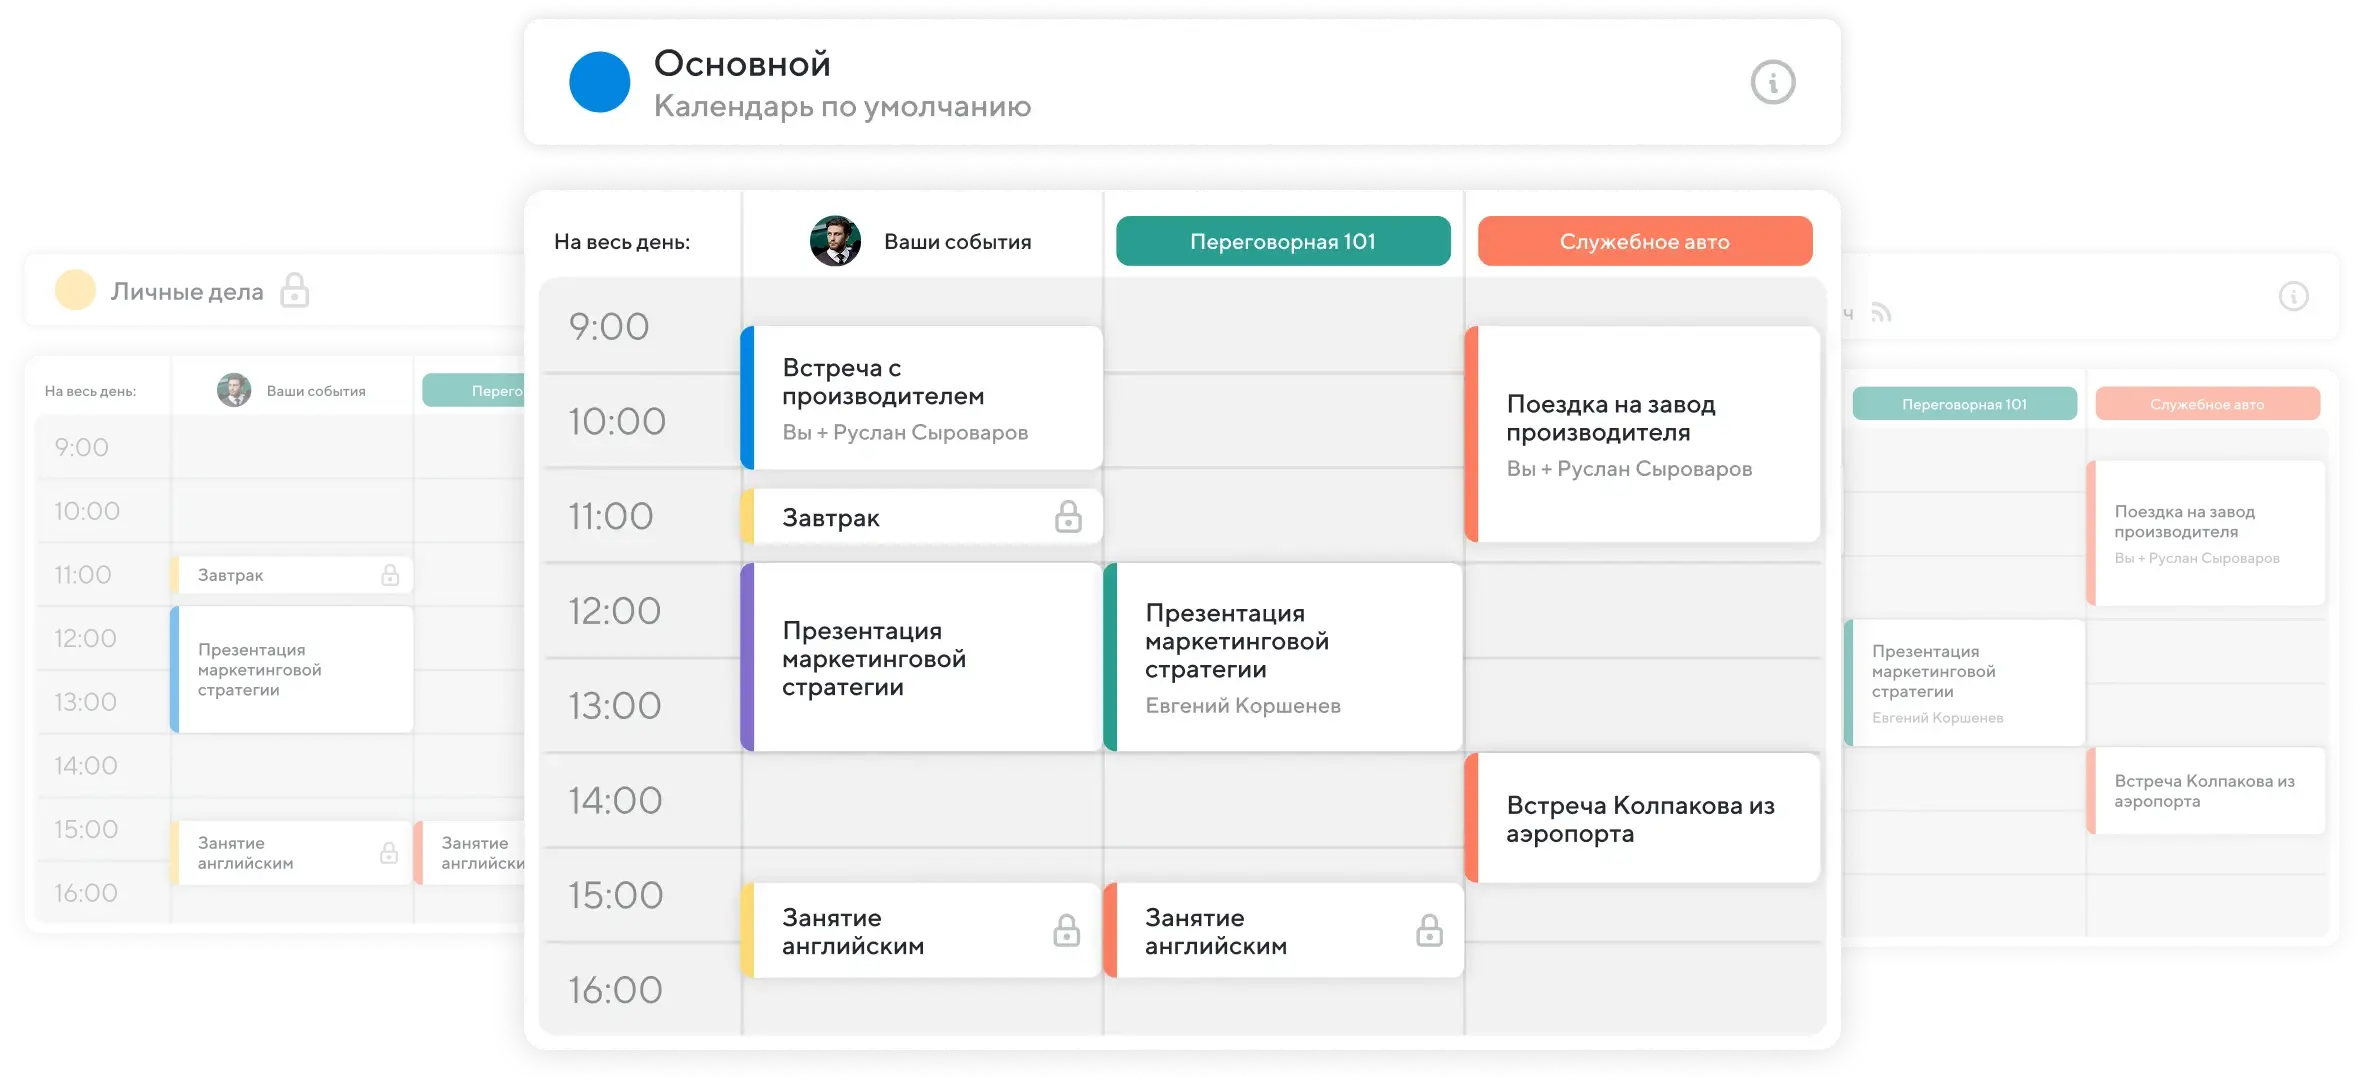
Task: Click lock icon on left panel Завтрак event
Action: (x=390, y=575)
